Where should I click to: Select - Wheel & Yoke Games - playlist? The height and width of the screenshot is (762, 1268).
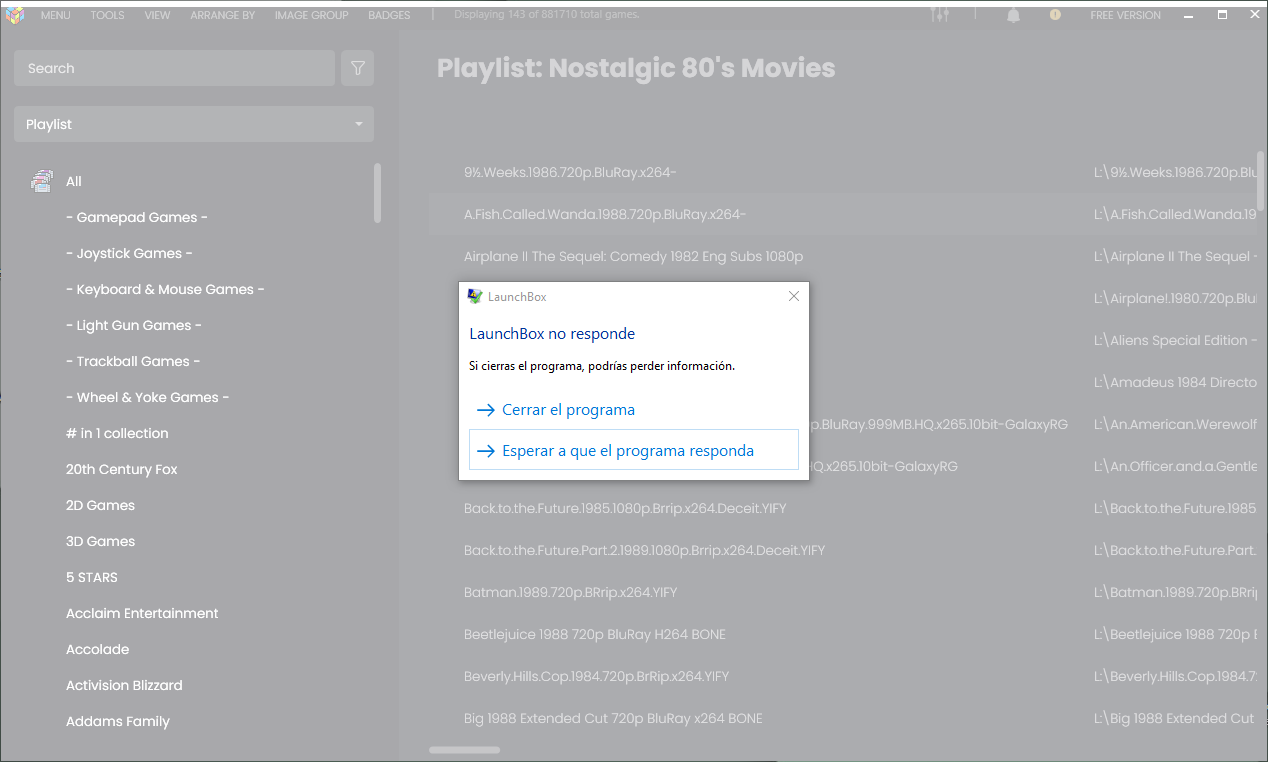click(x=148, y=397)
